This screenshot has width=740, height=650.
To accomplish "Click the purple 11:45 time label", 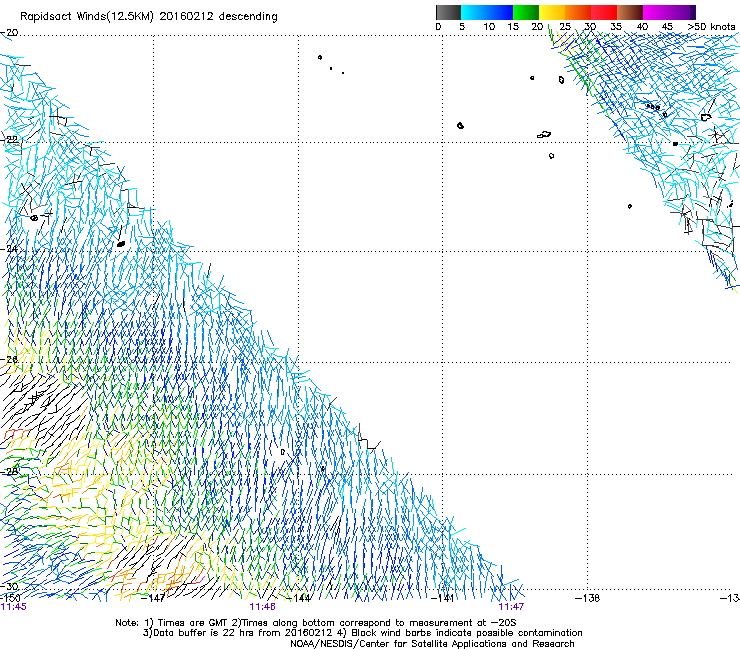I will tap(14, 607).
